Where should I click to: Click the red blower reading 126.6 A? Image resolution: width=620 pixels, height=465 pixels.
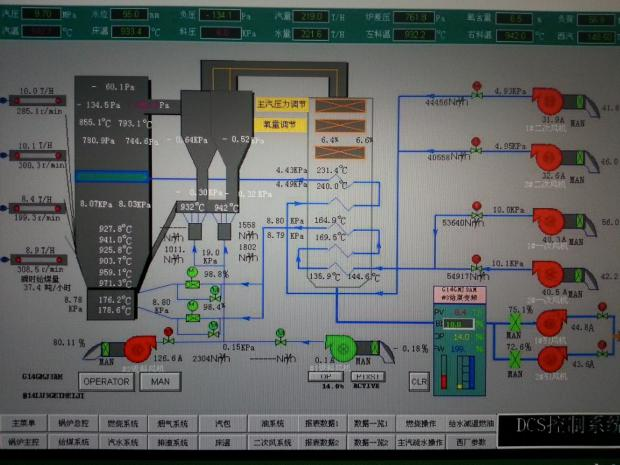click(x=140, y=349)
